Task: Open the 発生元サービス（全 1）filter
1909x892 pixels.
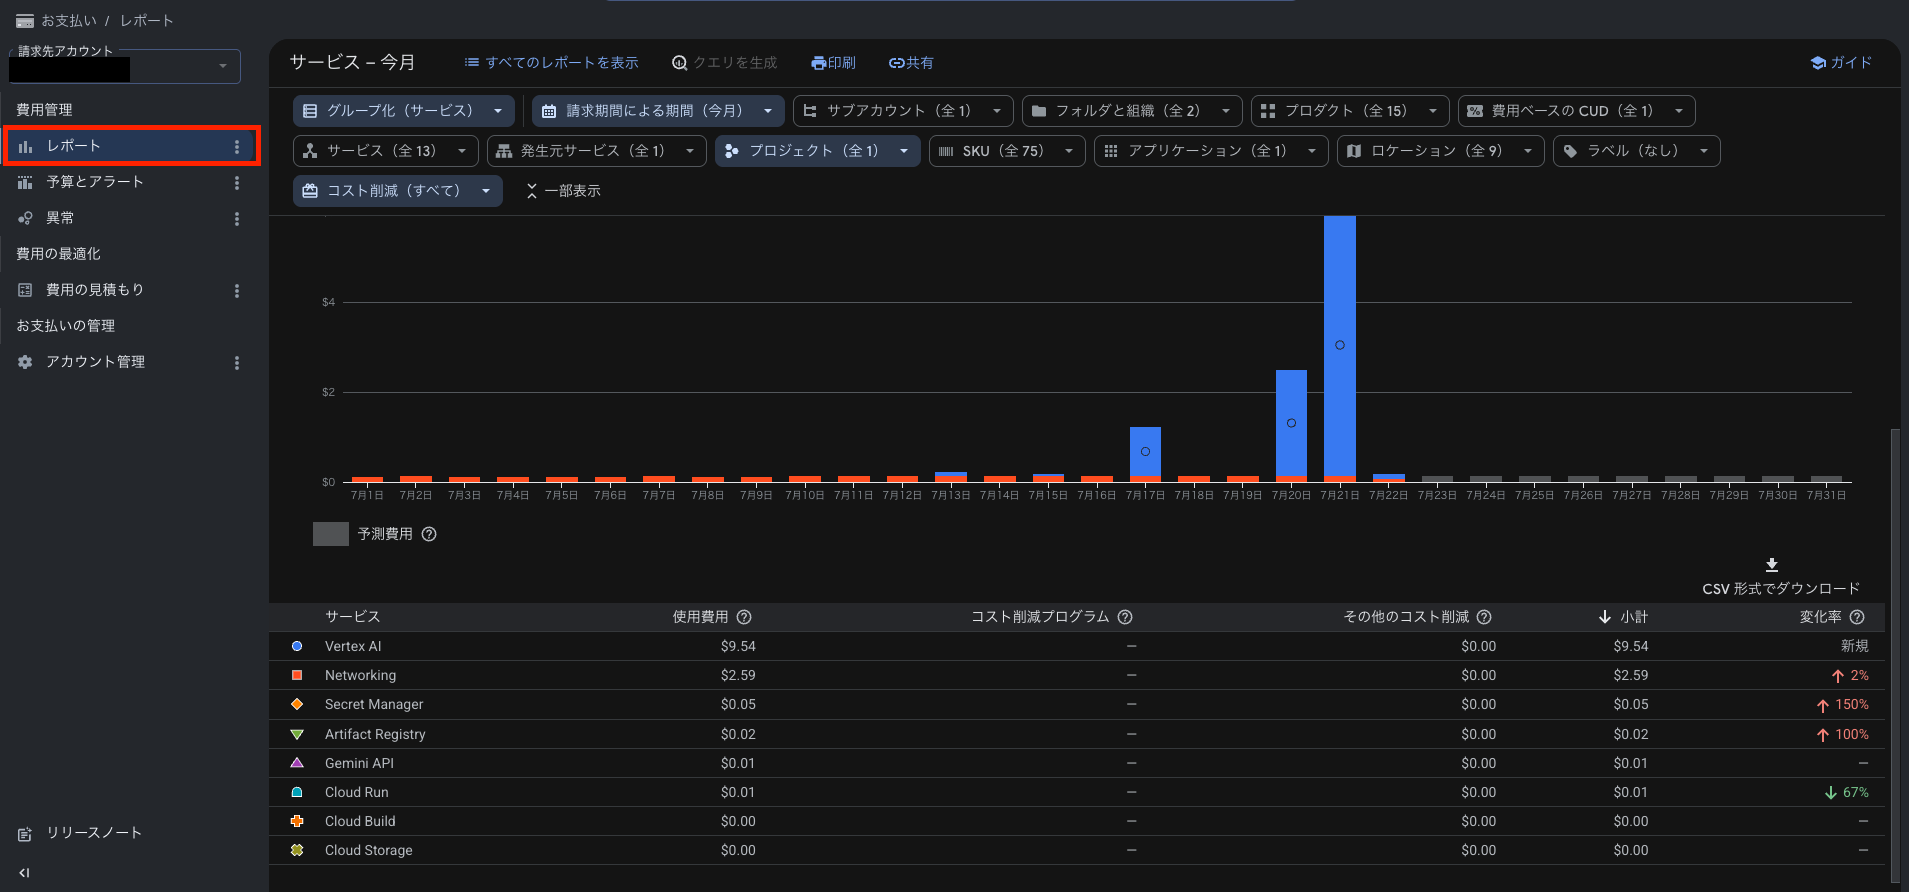Action: pyautogui.click(x=597, y=151)
